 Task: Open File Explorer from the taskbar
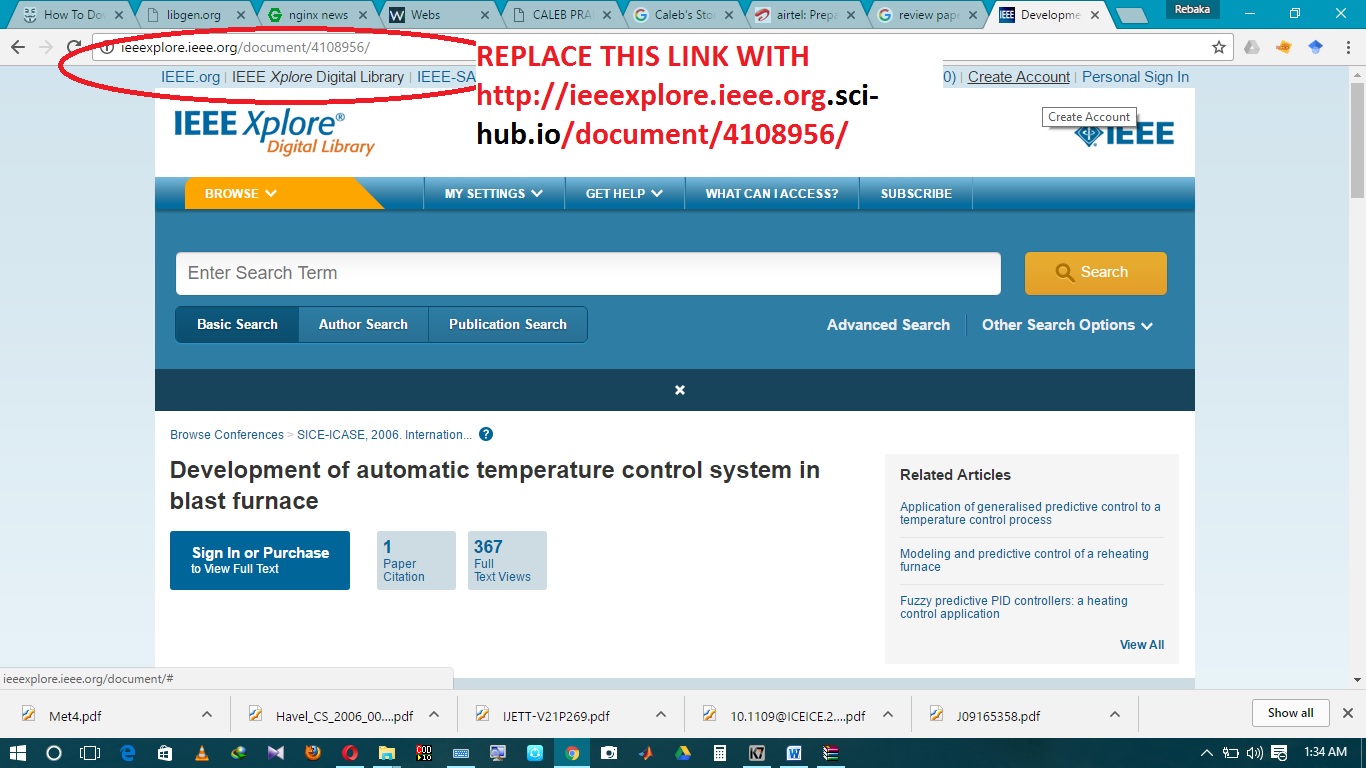387,753
